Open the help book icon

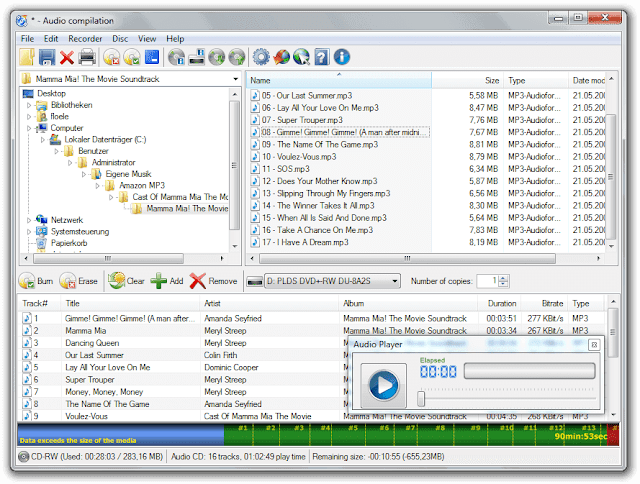pos(322,57)
